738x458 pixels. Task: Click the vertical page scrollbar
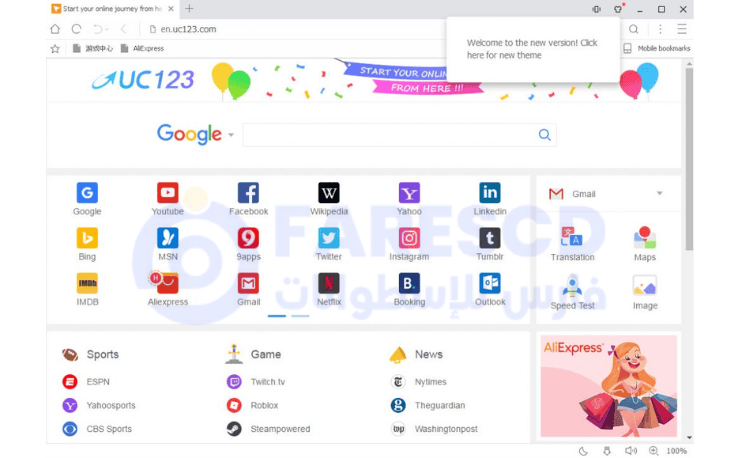pos(689,160)
